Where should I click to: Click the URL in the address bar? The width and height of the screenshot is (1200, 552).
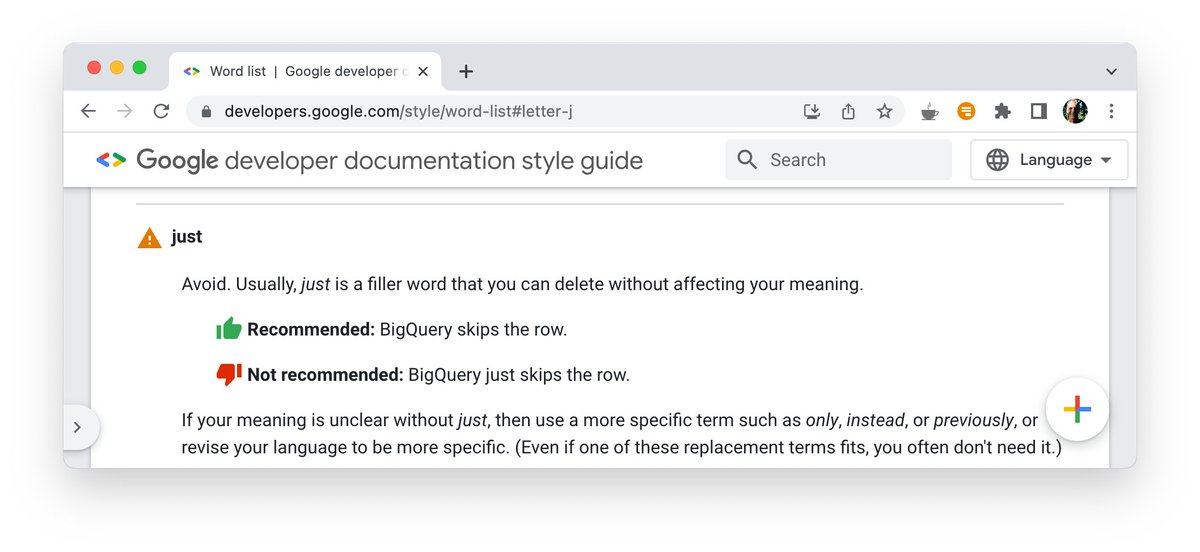[398, 111]
